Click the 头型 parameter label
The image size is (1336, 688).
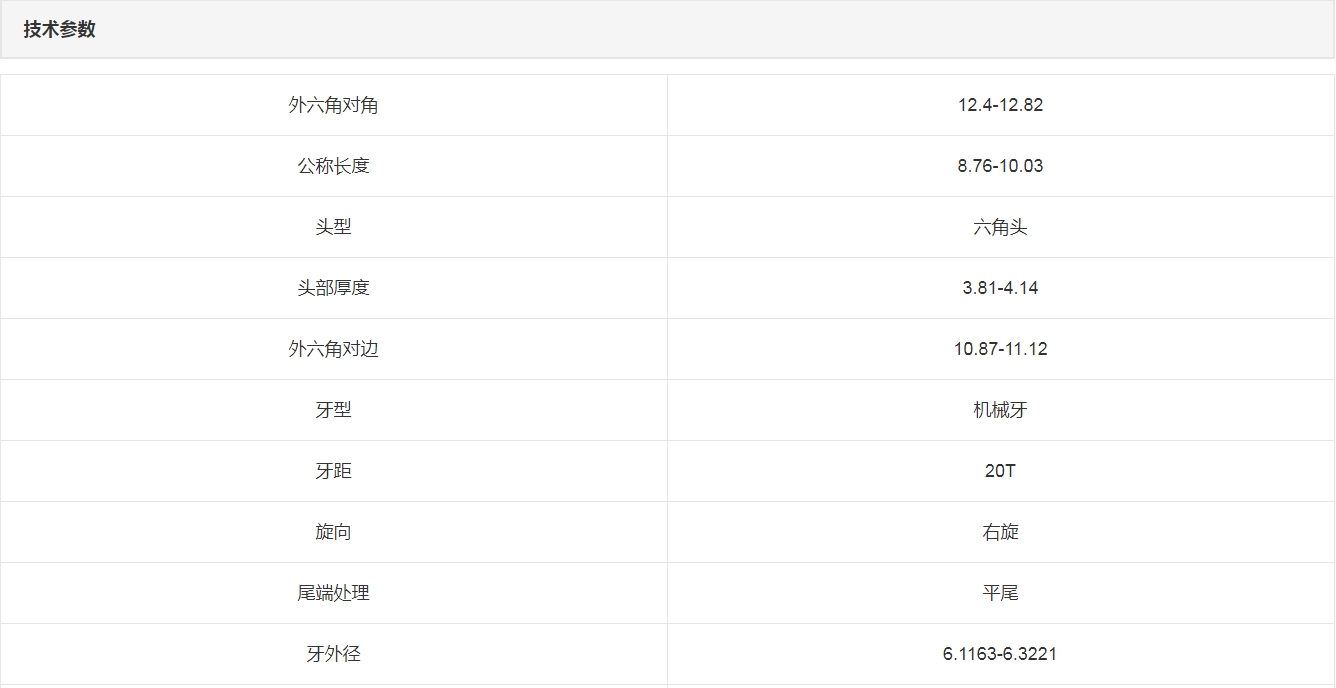(333, 227)
